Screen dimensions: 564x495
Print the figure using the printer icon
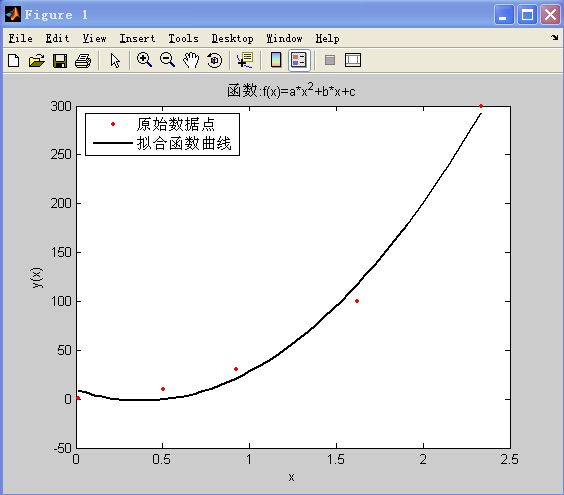[83, 60]
